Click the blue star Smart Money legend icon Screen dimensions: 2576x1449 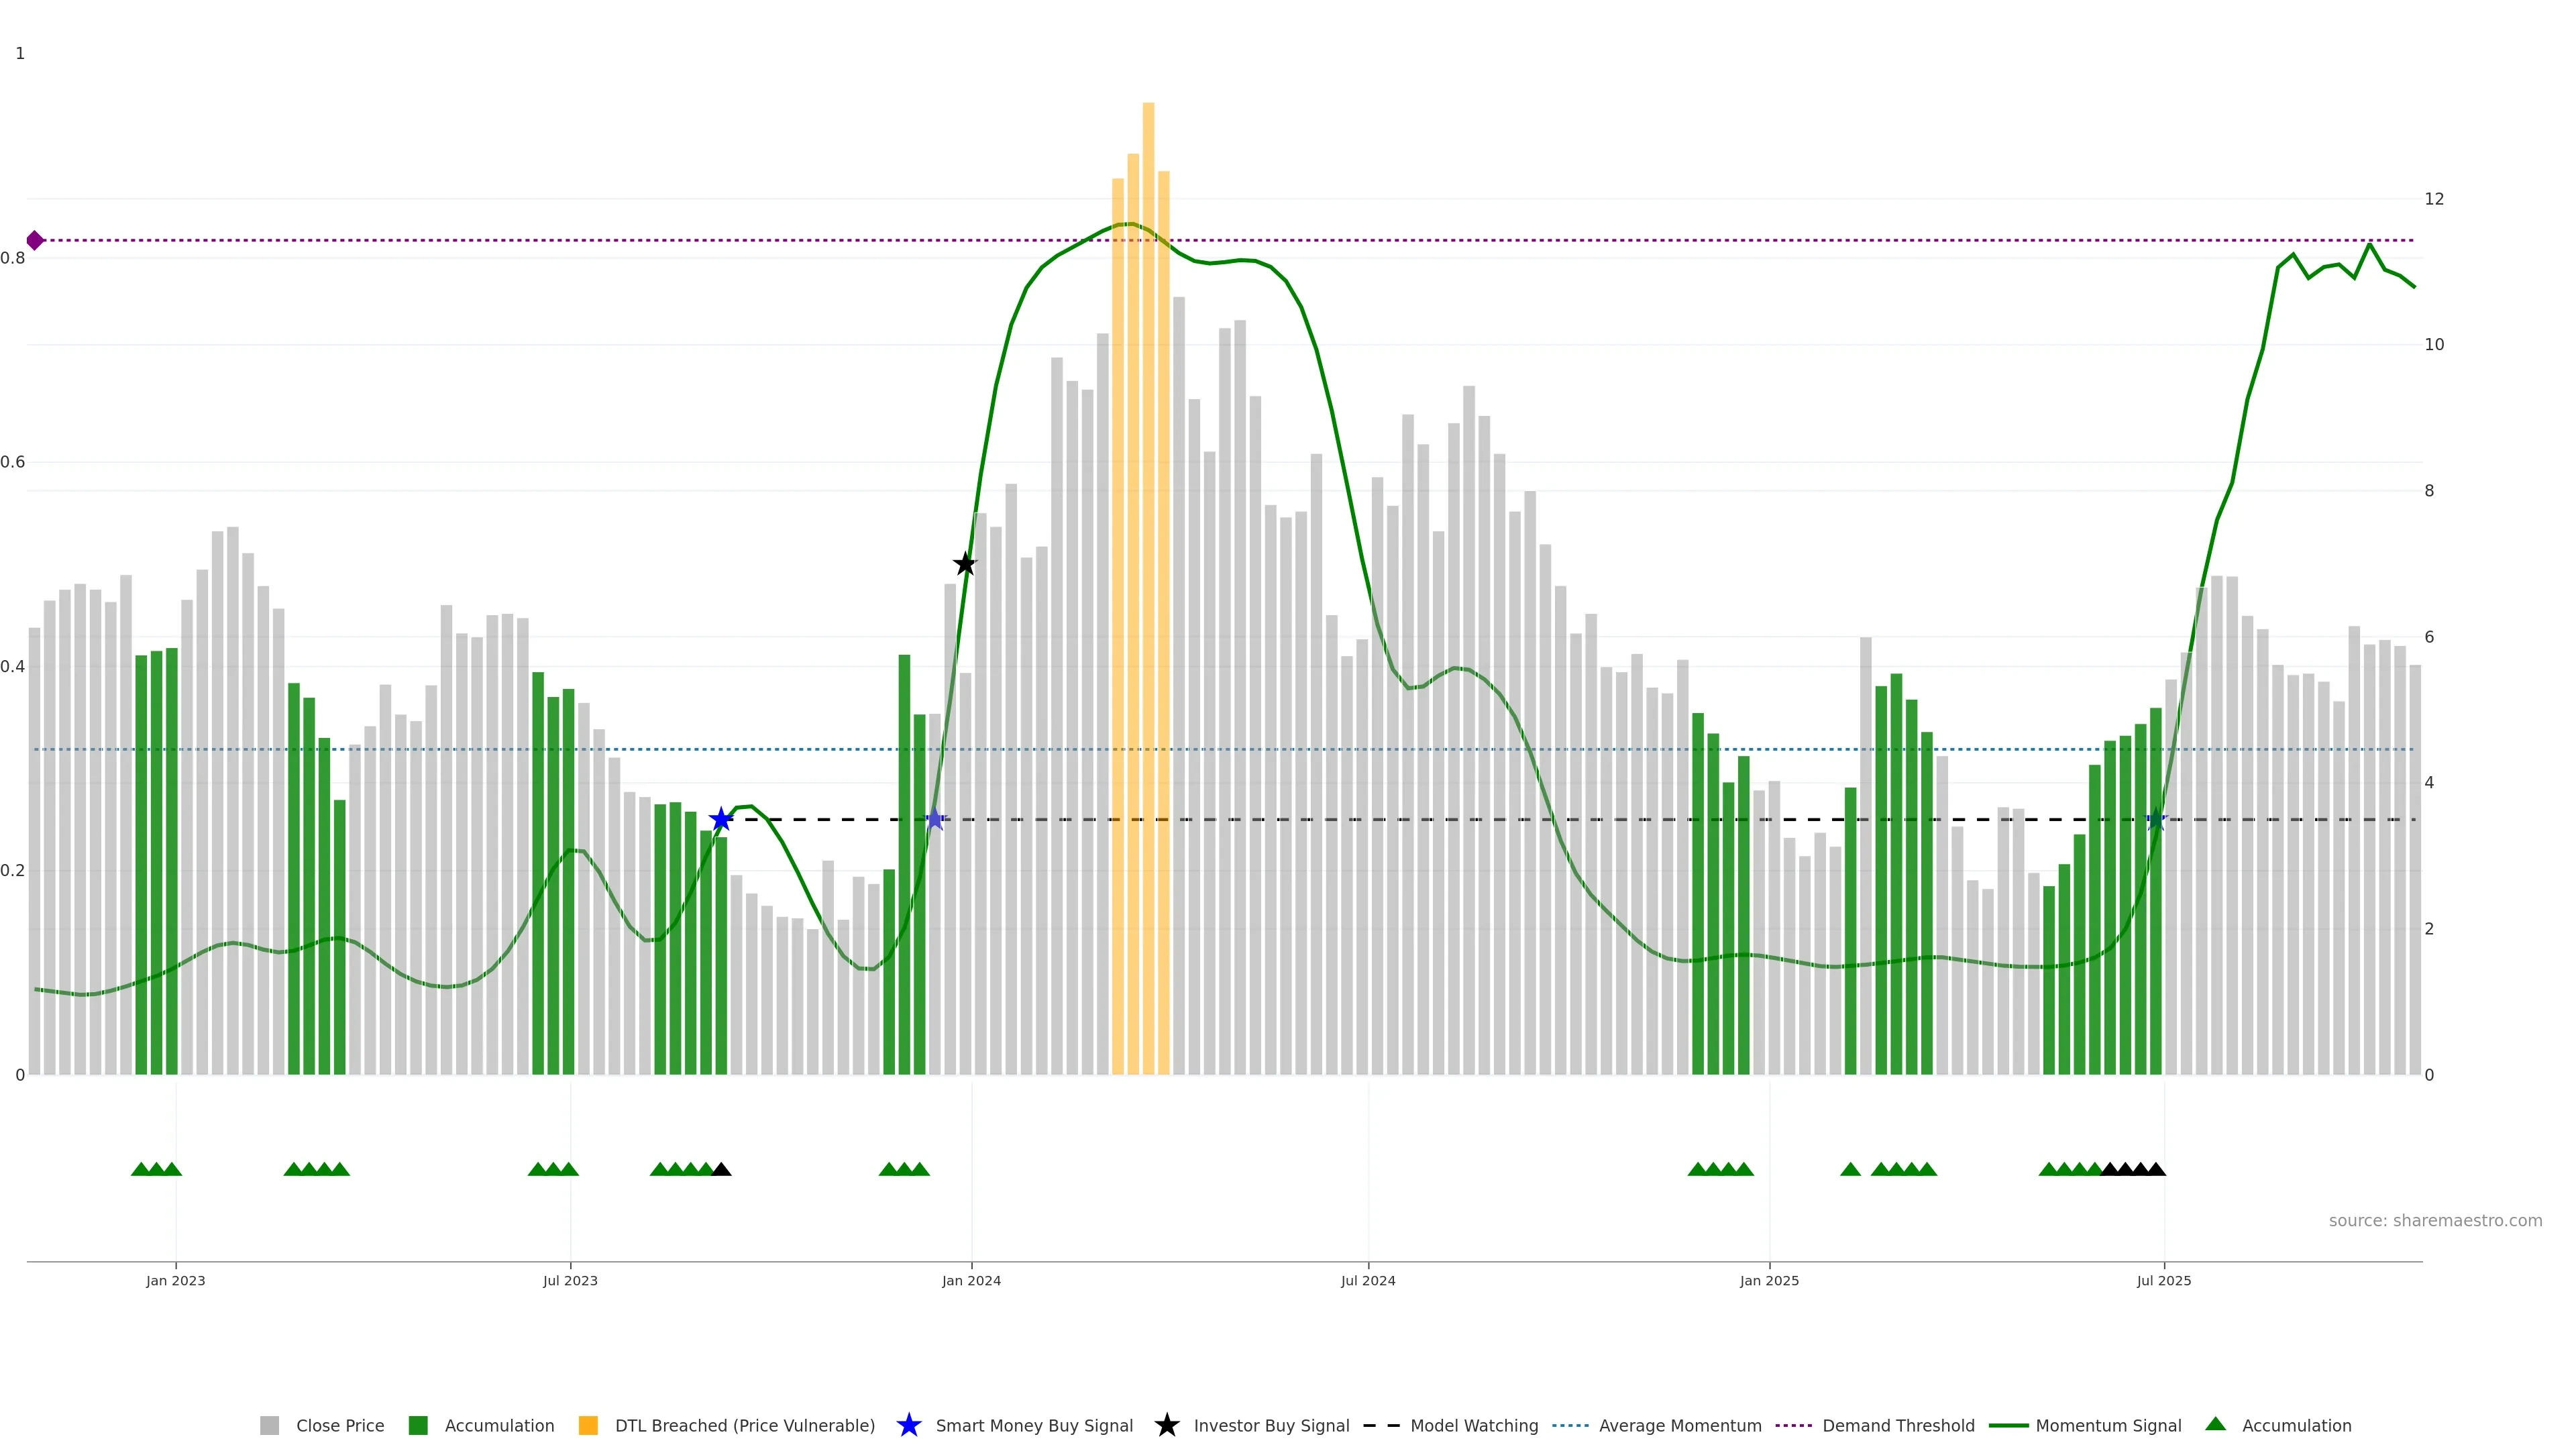click(908, 1425)
